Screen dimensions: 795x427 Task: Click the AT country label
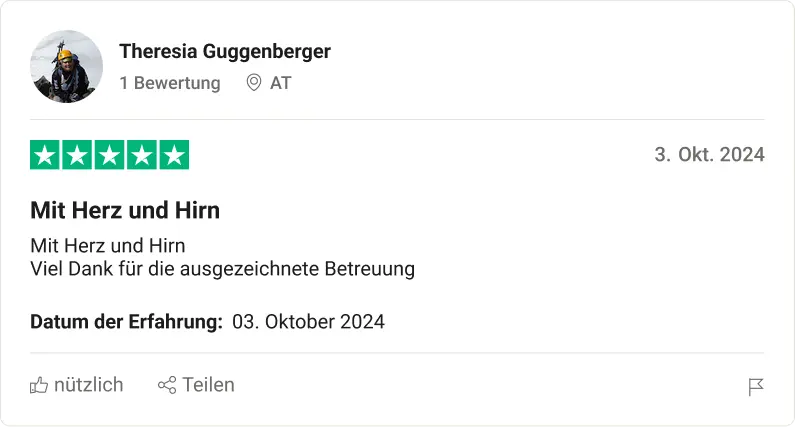click(x=281, y=83)
